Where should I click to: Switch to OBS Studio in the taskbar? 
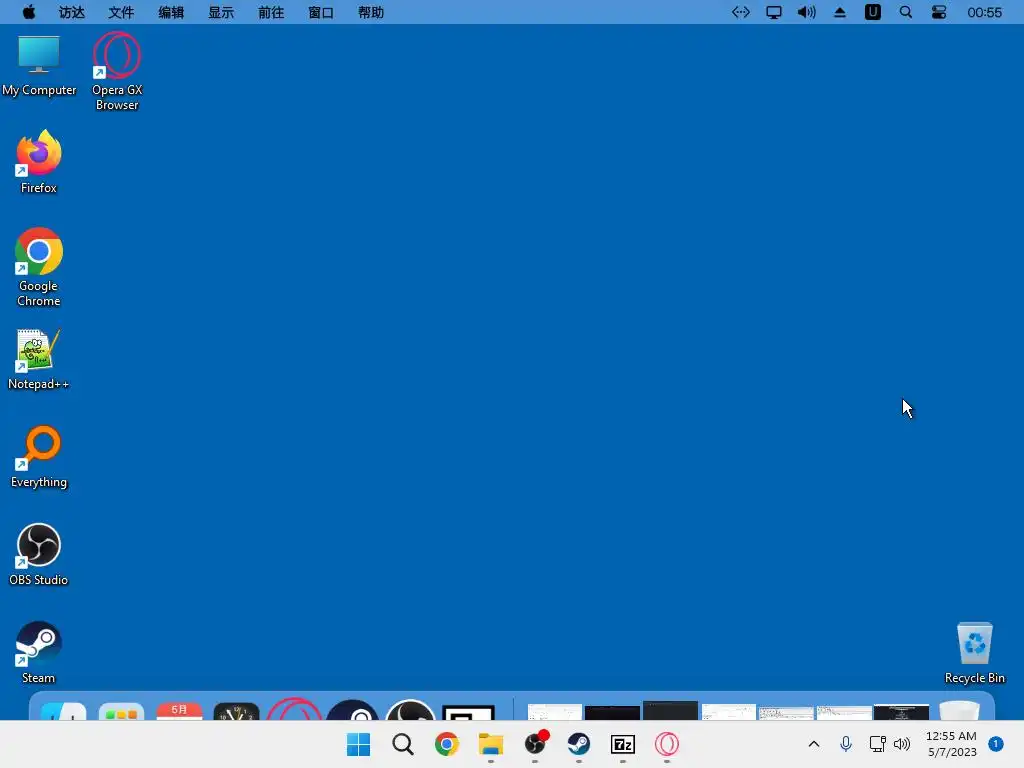click(536, 743)
